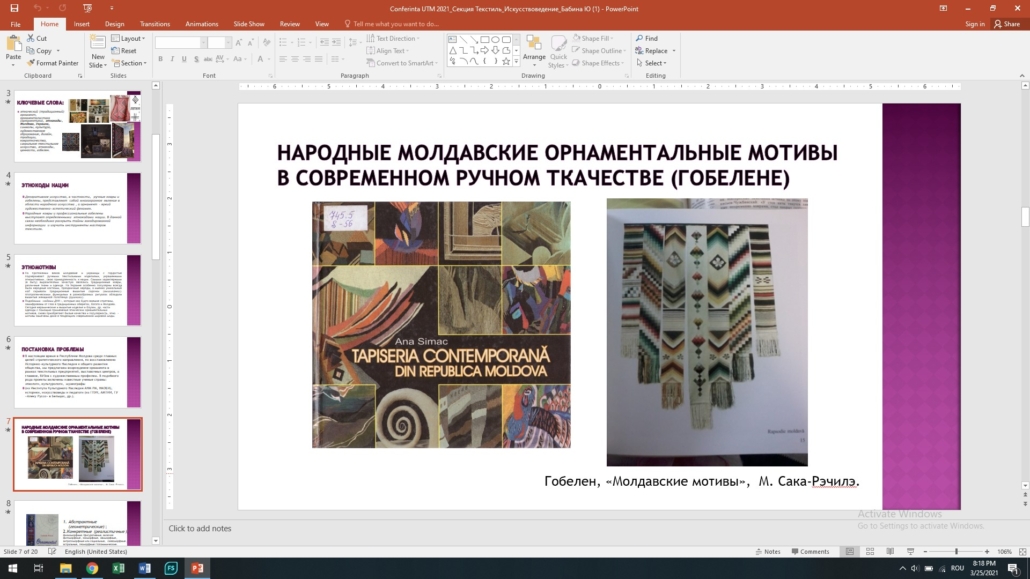Open the Layout dropdown
This screenshot has width=1030, height=579.
point(128,38)
